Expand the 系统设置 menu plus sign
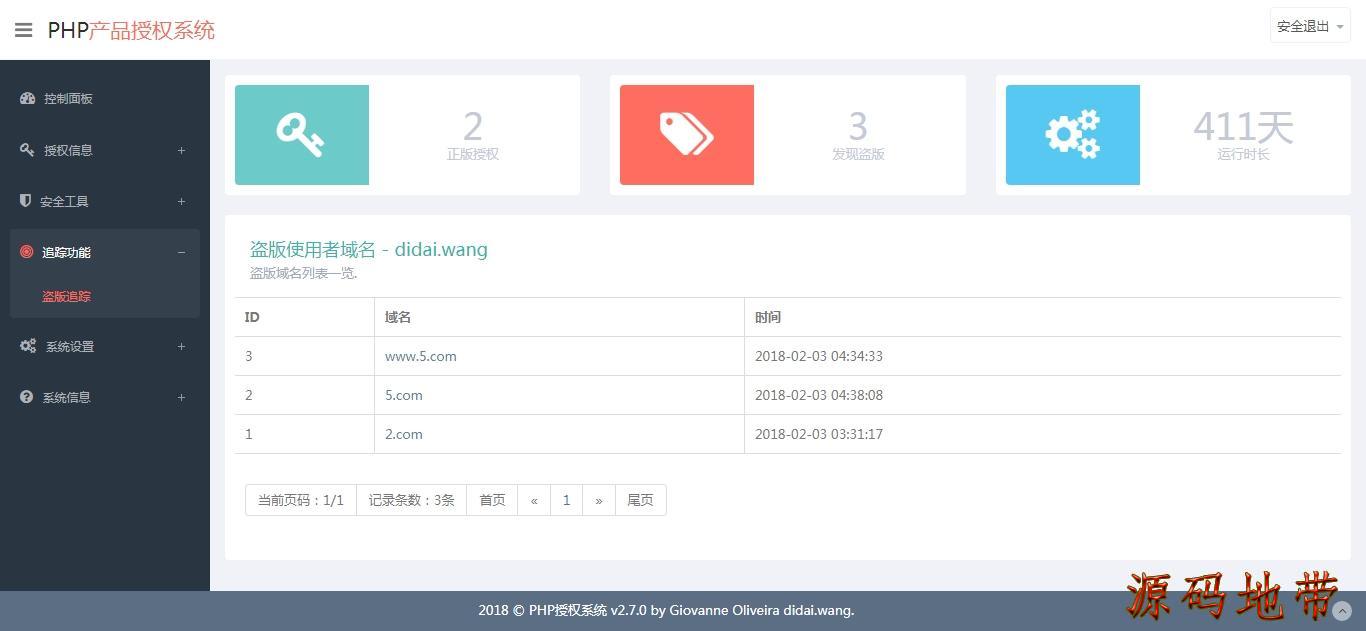The height and width of the screenshot is (631, 1366). click(x=181, y=346)
